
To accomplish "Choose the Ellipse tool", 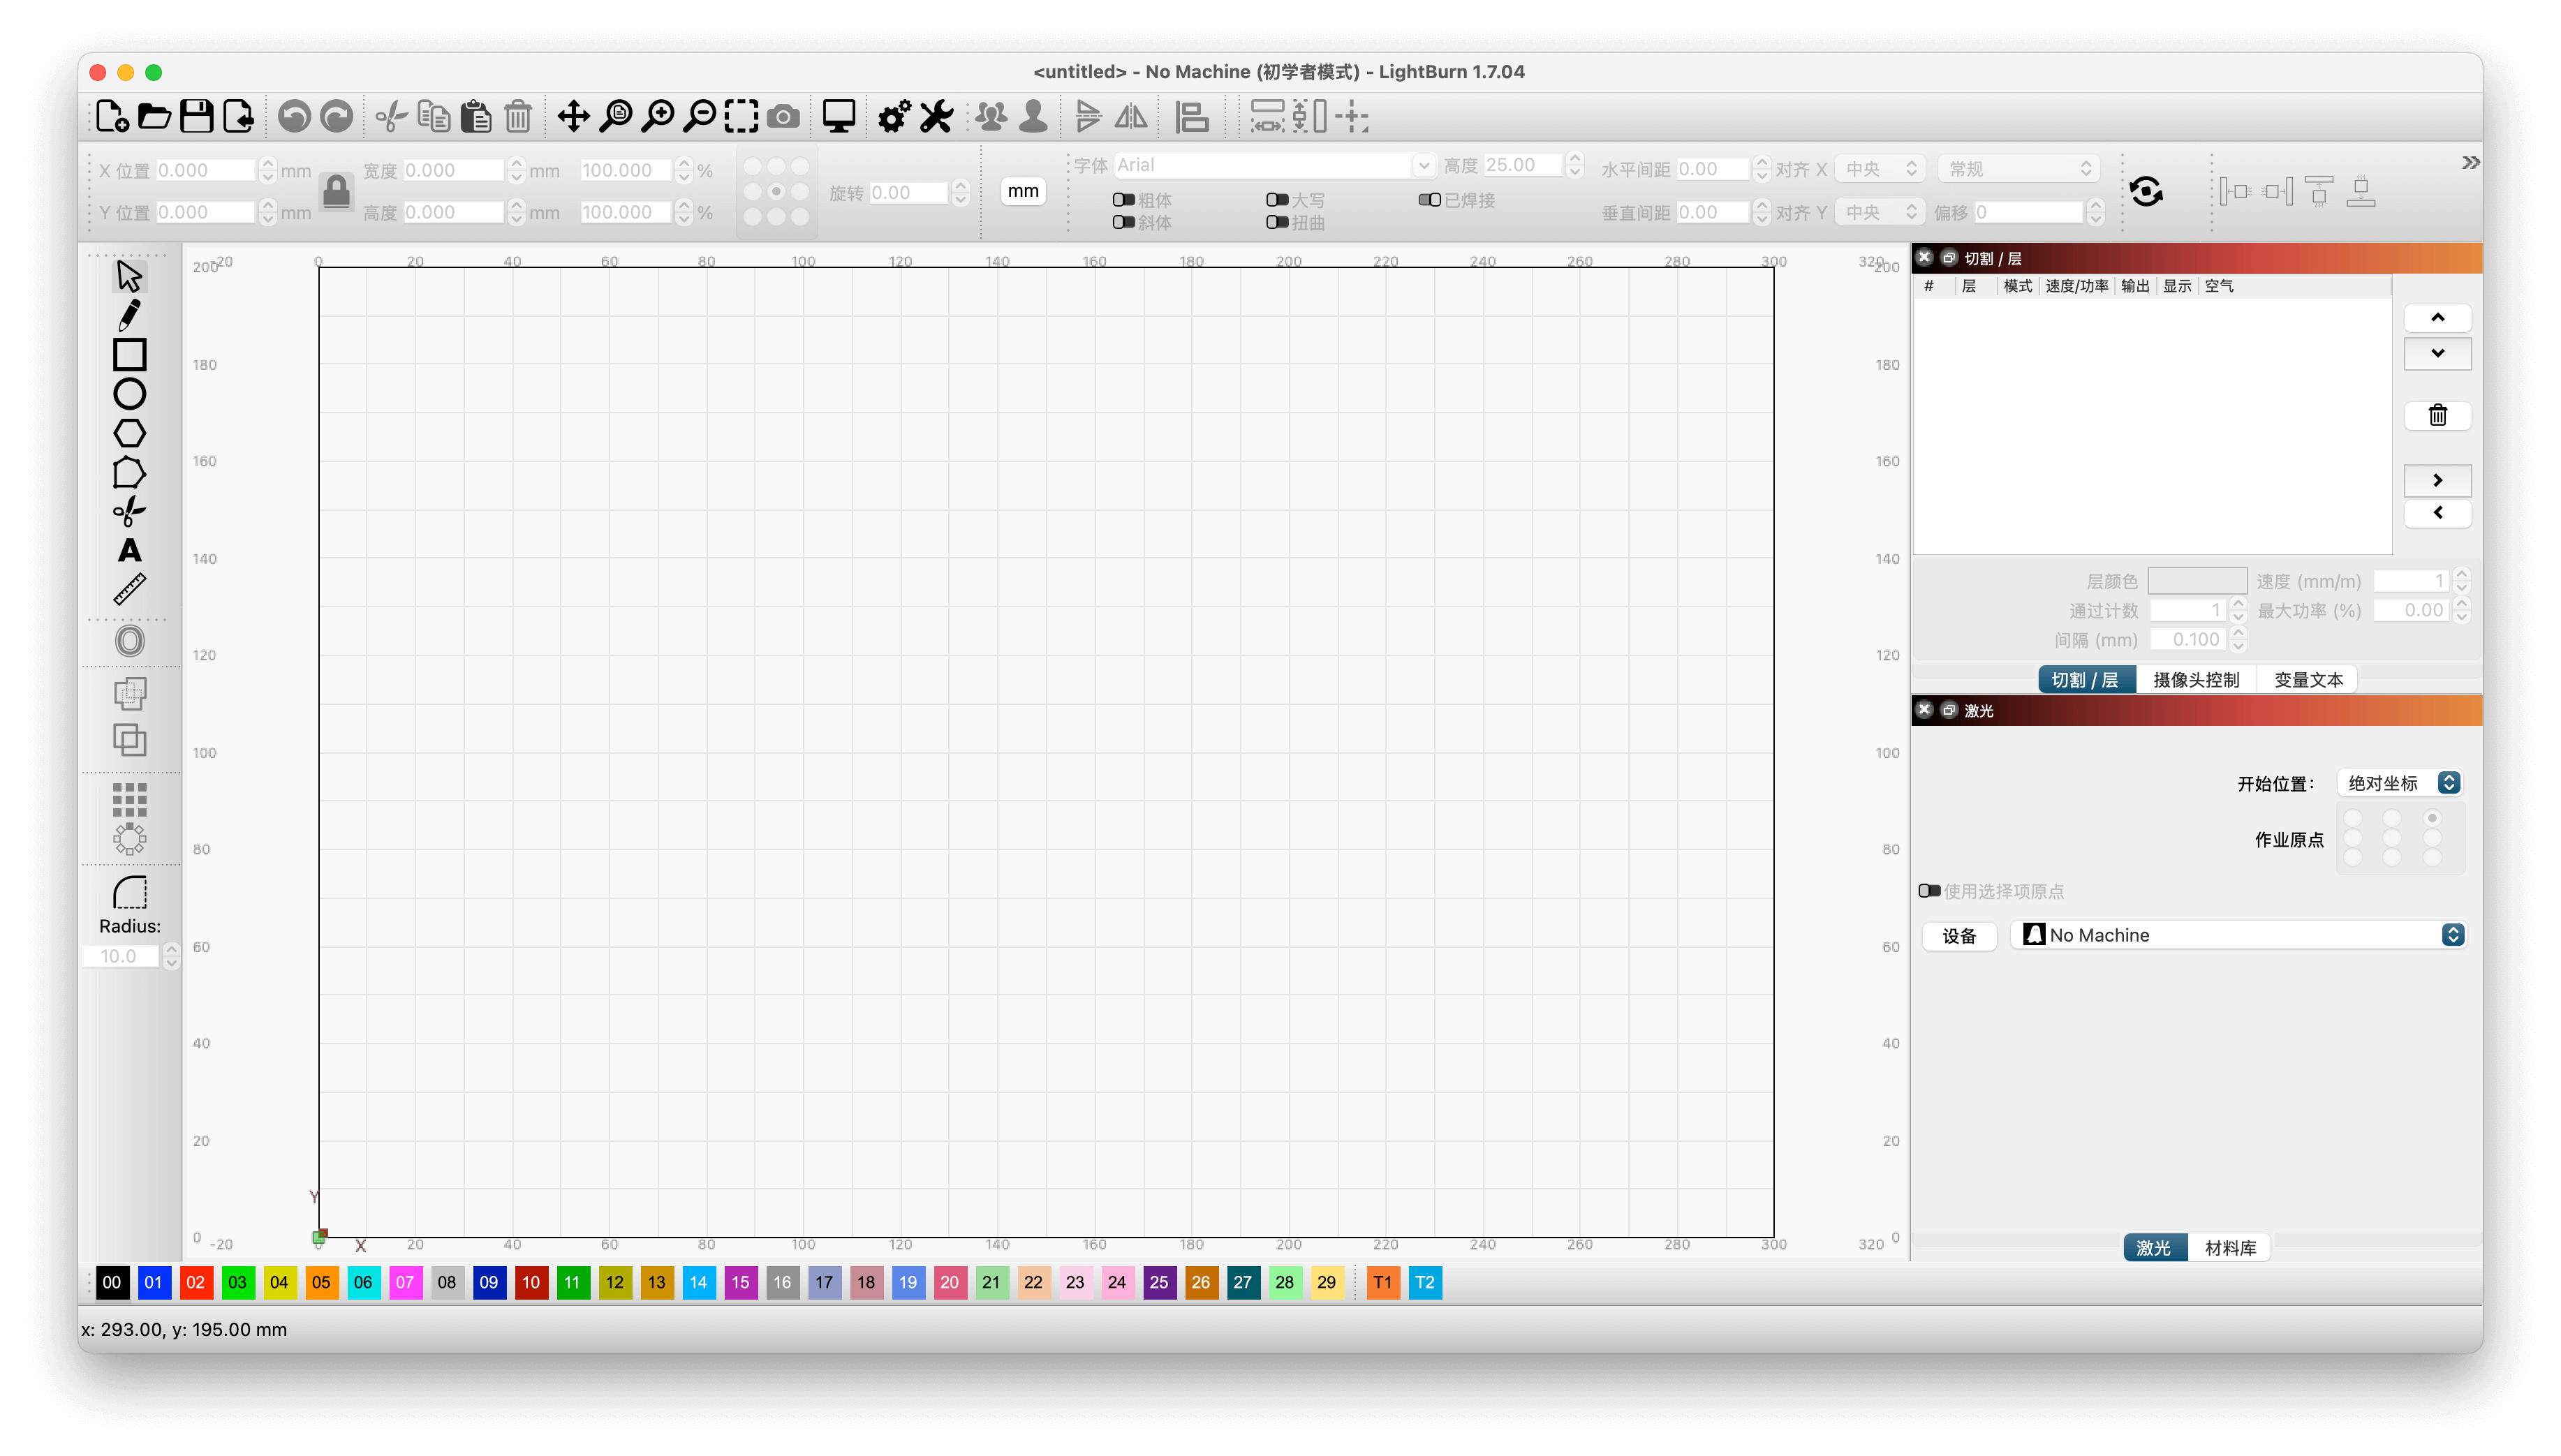I will pyautogui.click(x=129, y=394).
